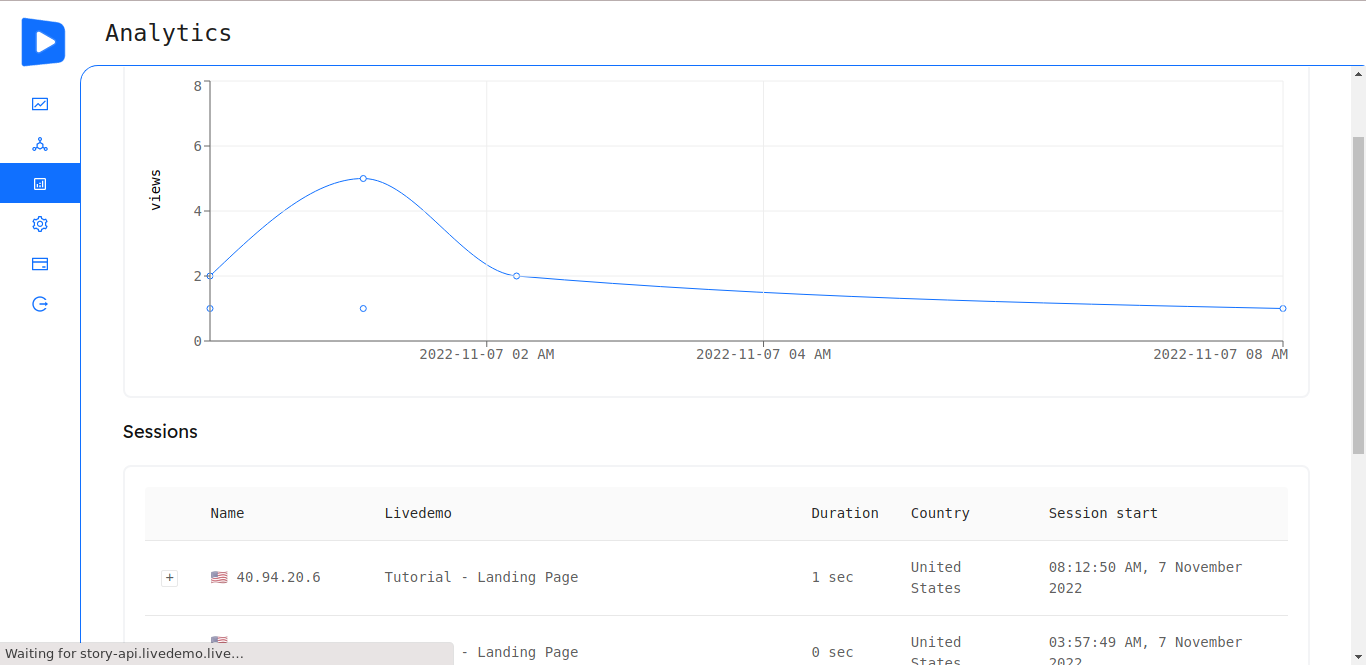The height and width of the screenshot is (665, 1366).
Task: Click the 2-view data point after 02 AM
Action: tap(516, 276)
